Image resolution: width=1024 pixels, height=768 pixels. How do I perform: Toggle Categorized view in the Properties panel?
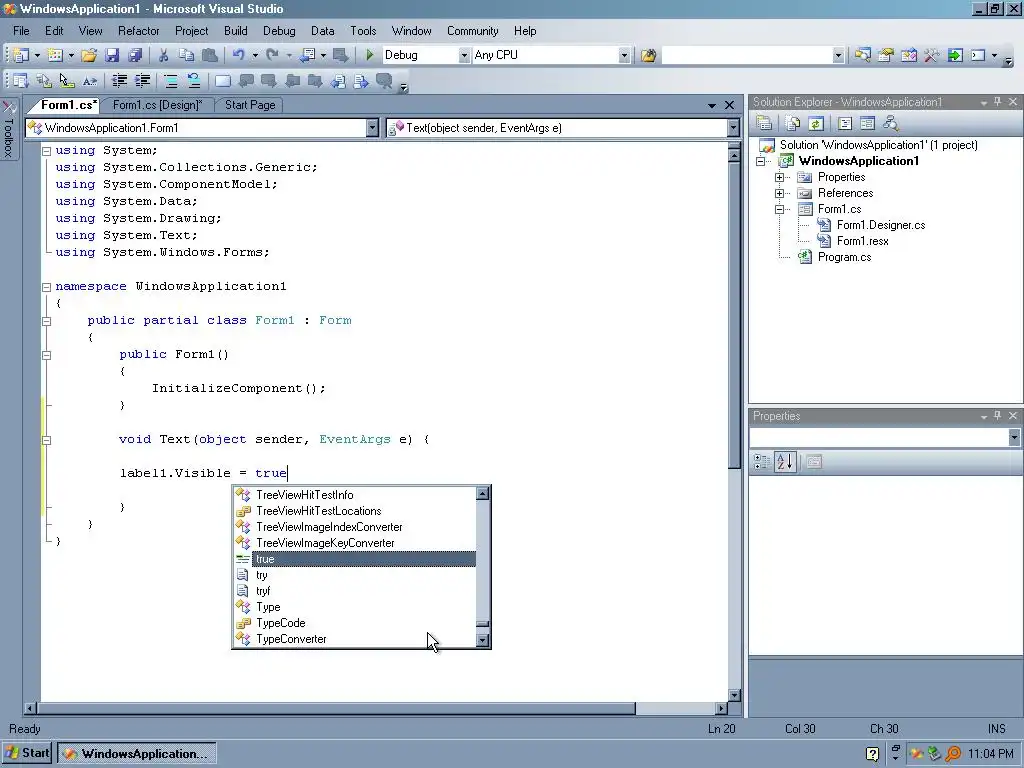point(761,462)
